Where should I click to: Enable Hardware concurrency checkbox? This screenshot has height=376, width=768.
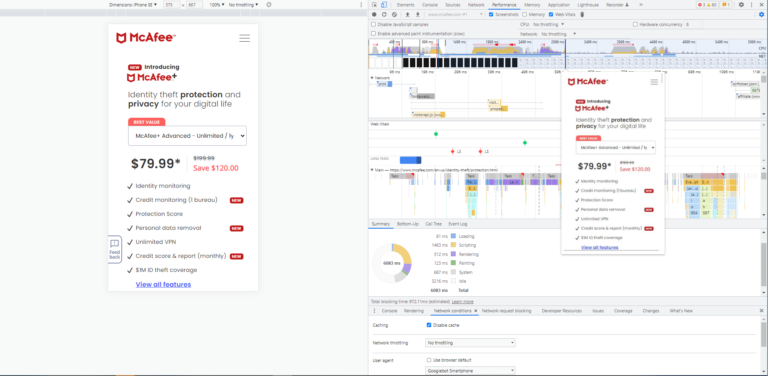(635, 24)
